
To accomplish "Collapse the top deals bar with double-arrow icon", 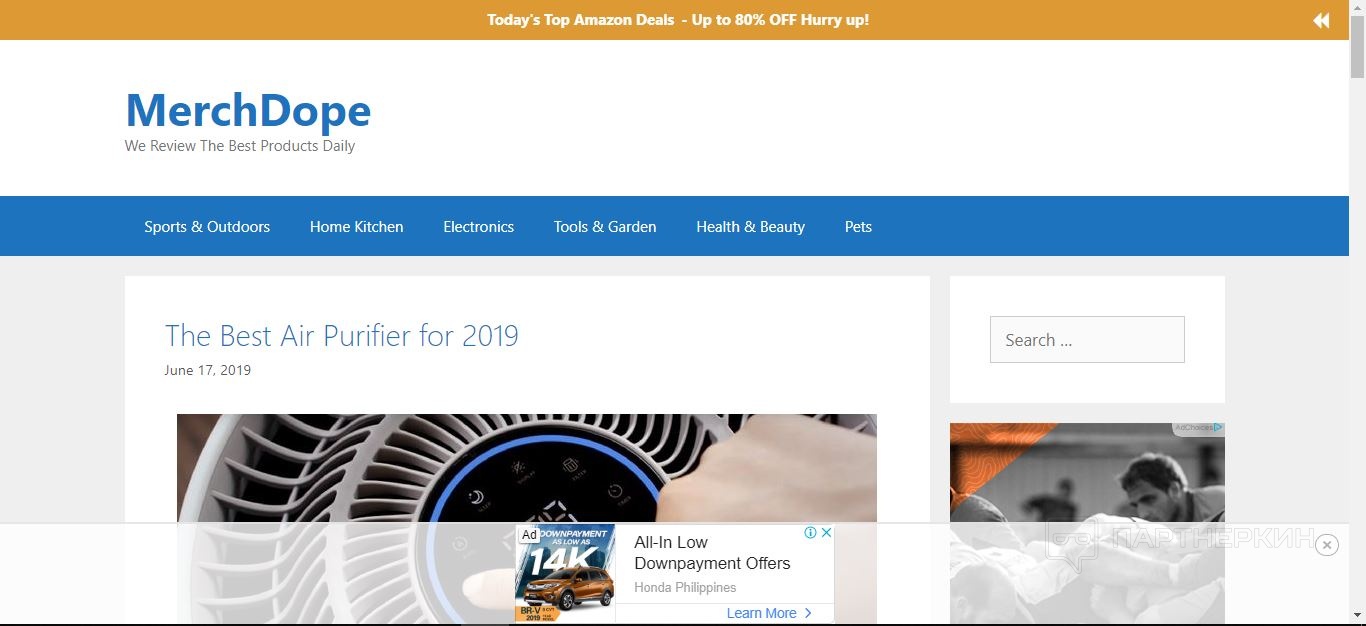I will click(1321, 20).
